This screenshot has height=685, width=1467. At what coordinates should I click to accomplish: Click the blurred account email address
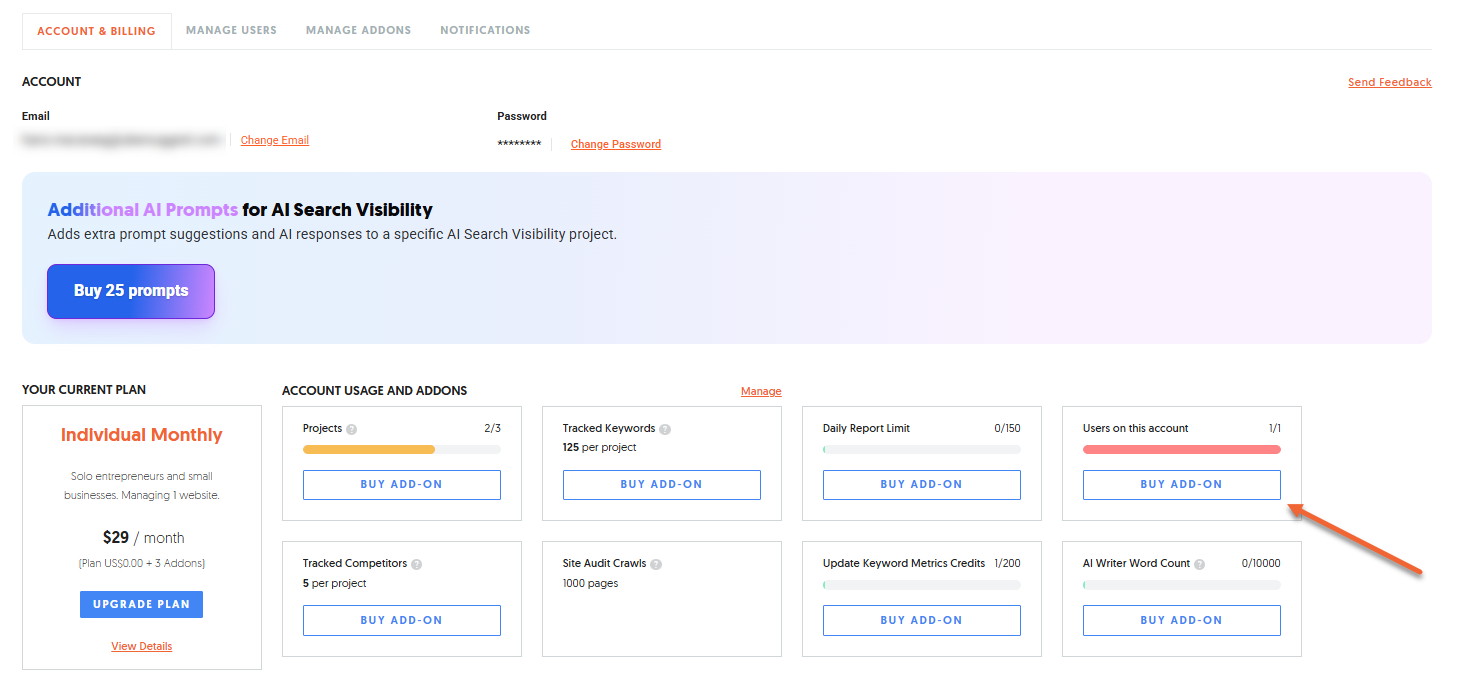[122, 140]
